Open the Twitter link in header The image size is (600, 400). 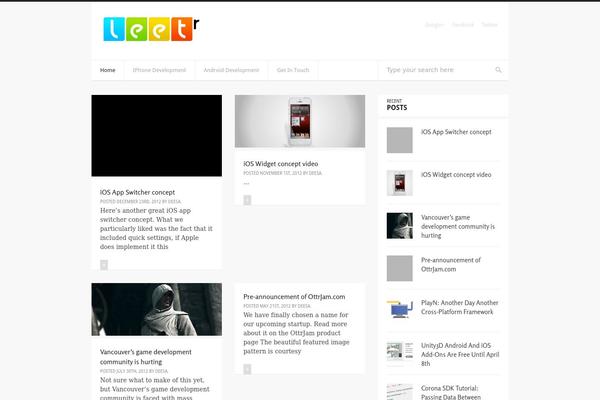(489, 25)
